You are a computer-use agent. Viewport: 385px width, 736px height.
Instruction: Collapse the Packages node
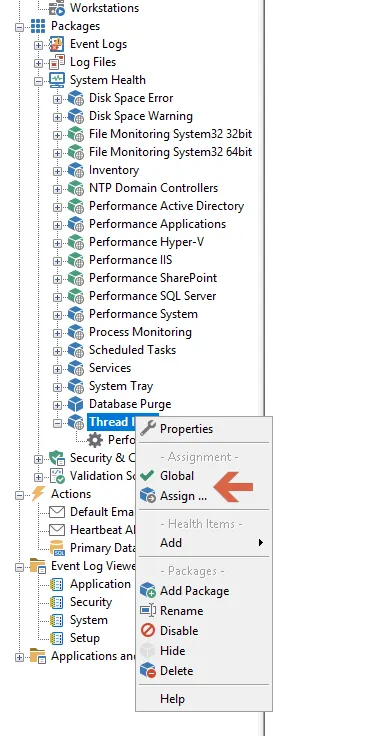[x=19, y=27]
